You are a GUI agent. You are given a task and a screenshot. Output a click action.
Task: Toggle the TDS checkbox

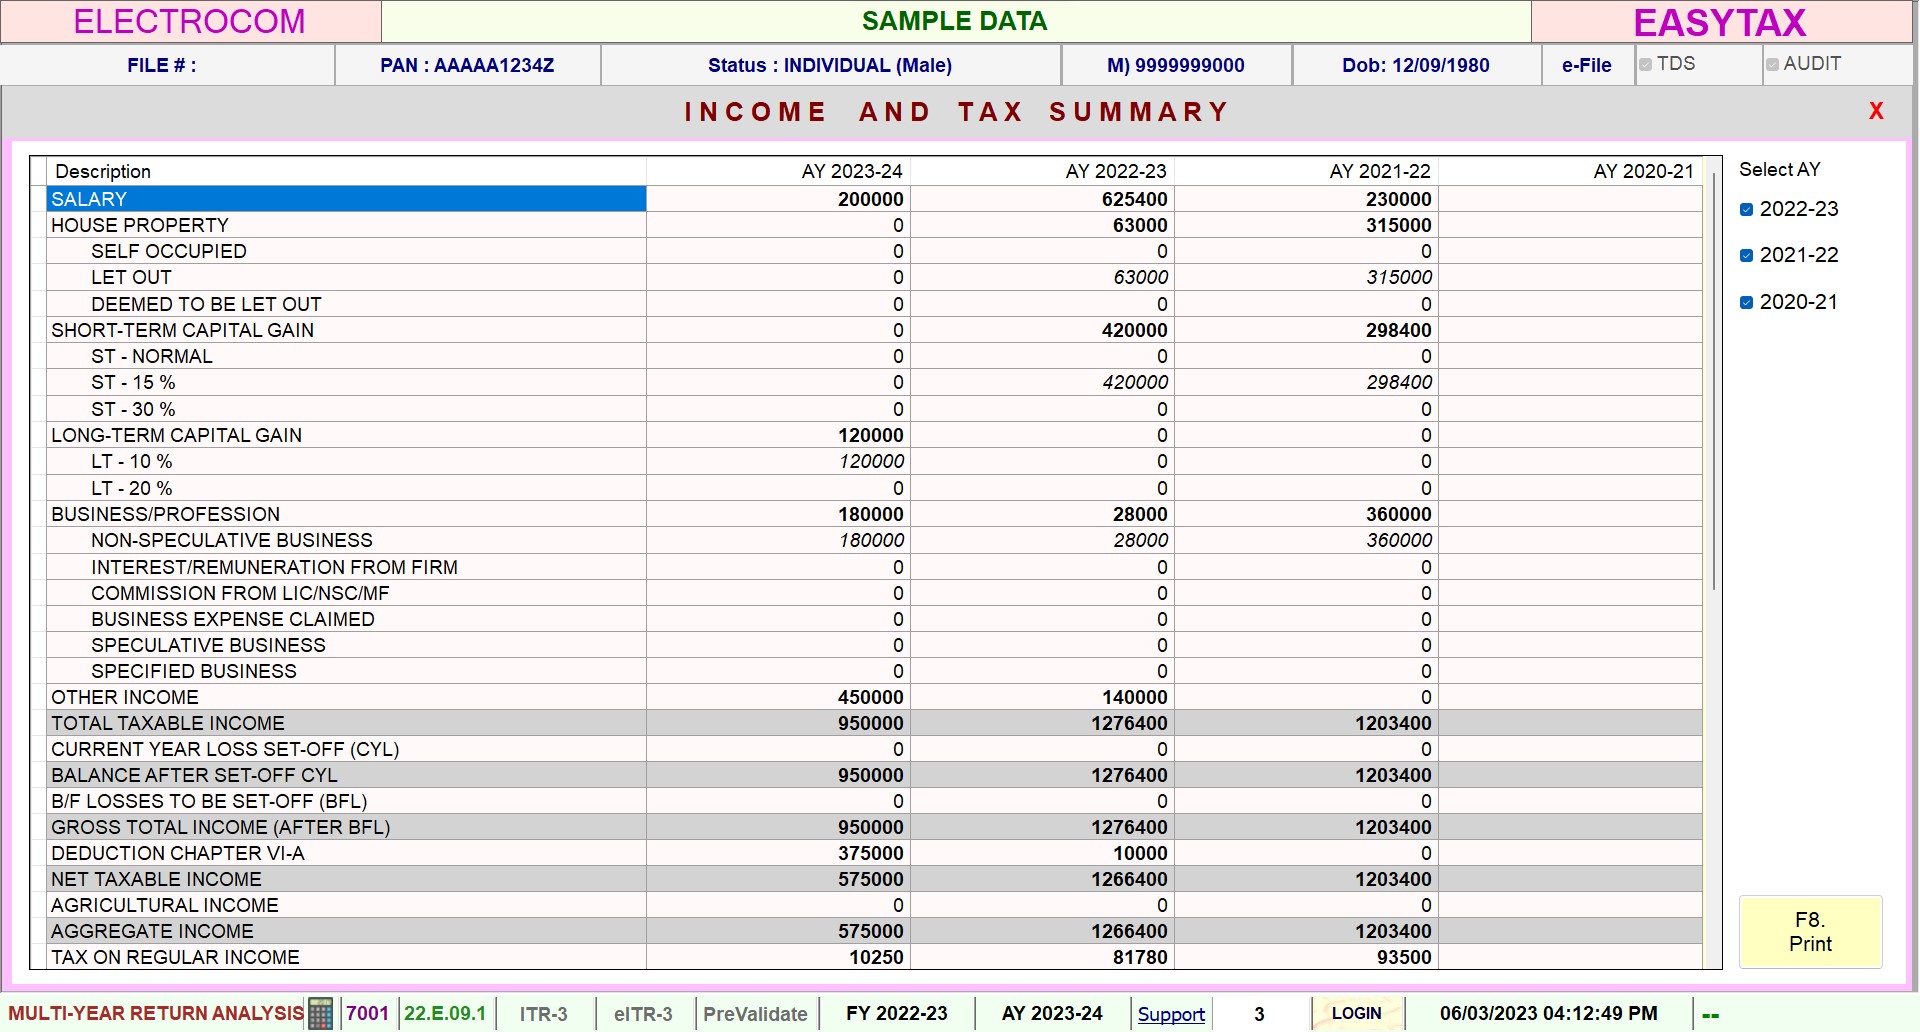pos(1645,64)
